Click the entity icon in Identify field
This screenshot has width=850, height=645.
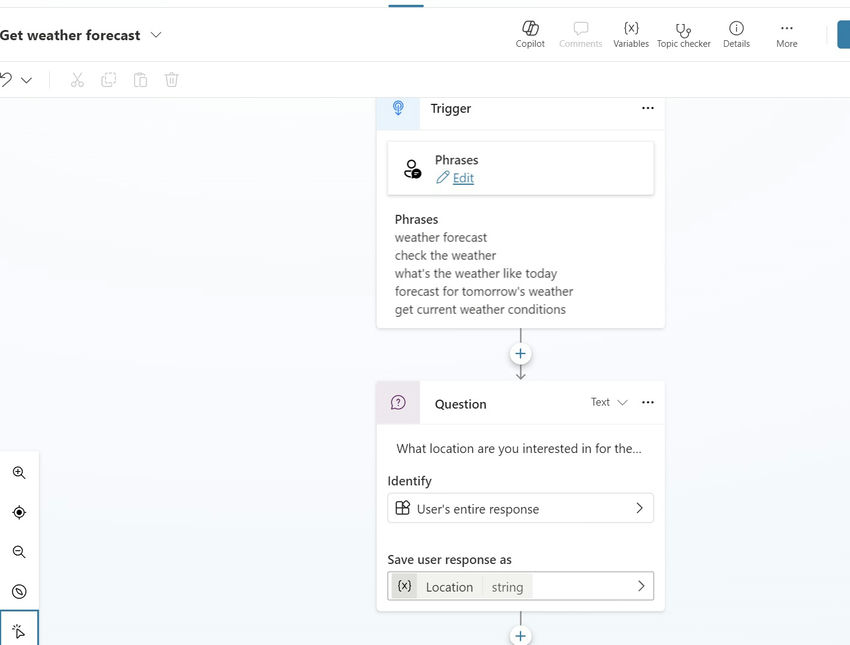(403, 508)
